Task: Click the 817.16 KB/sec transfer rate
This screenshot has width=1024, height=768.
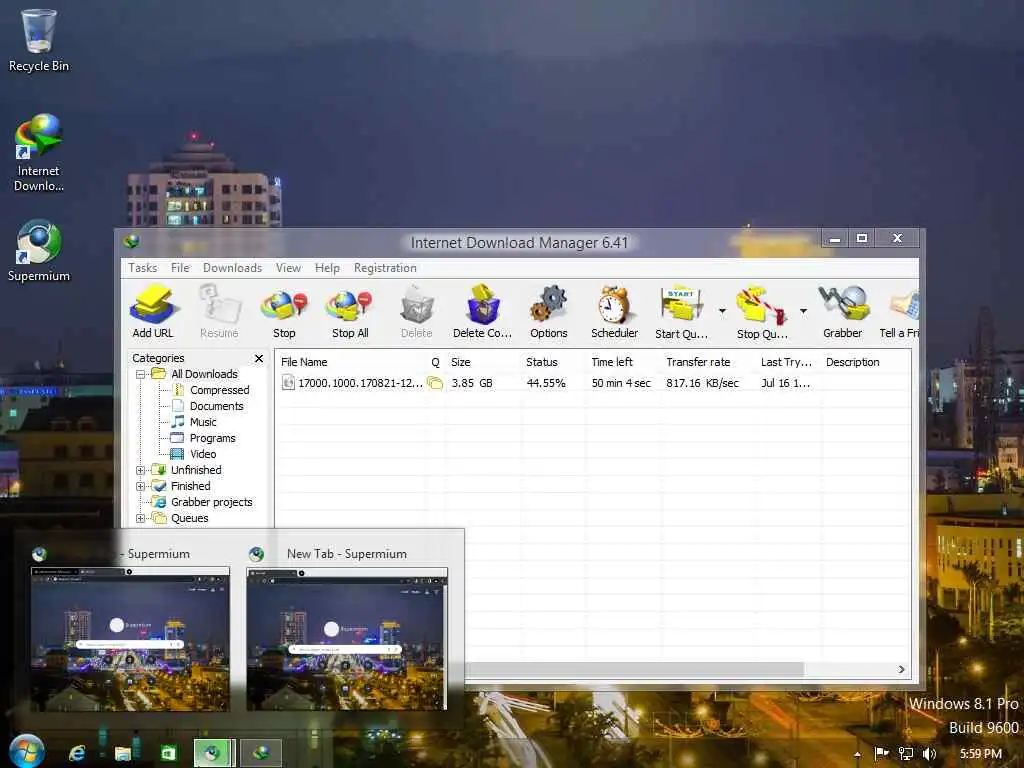Action: (x=702, y=383)
